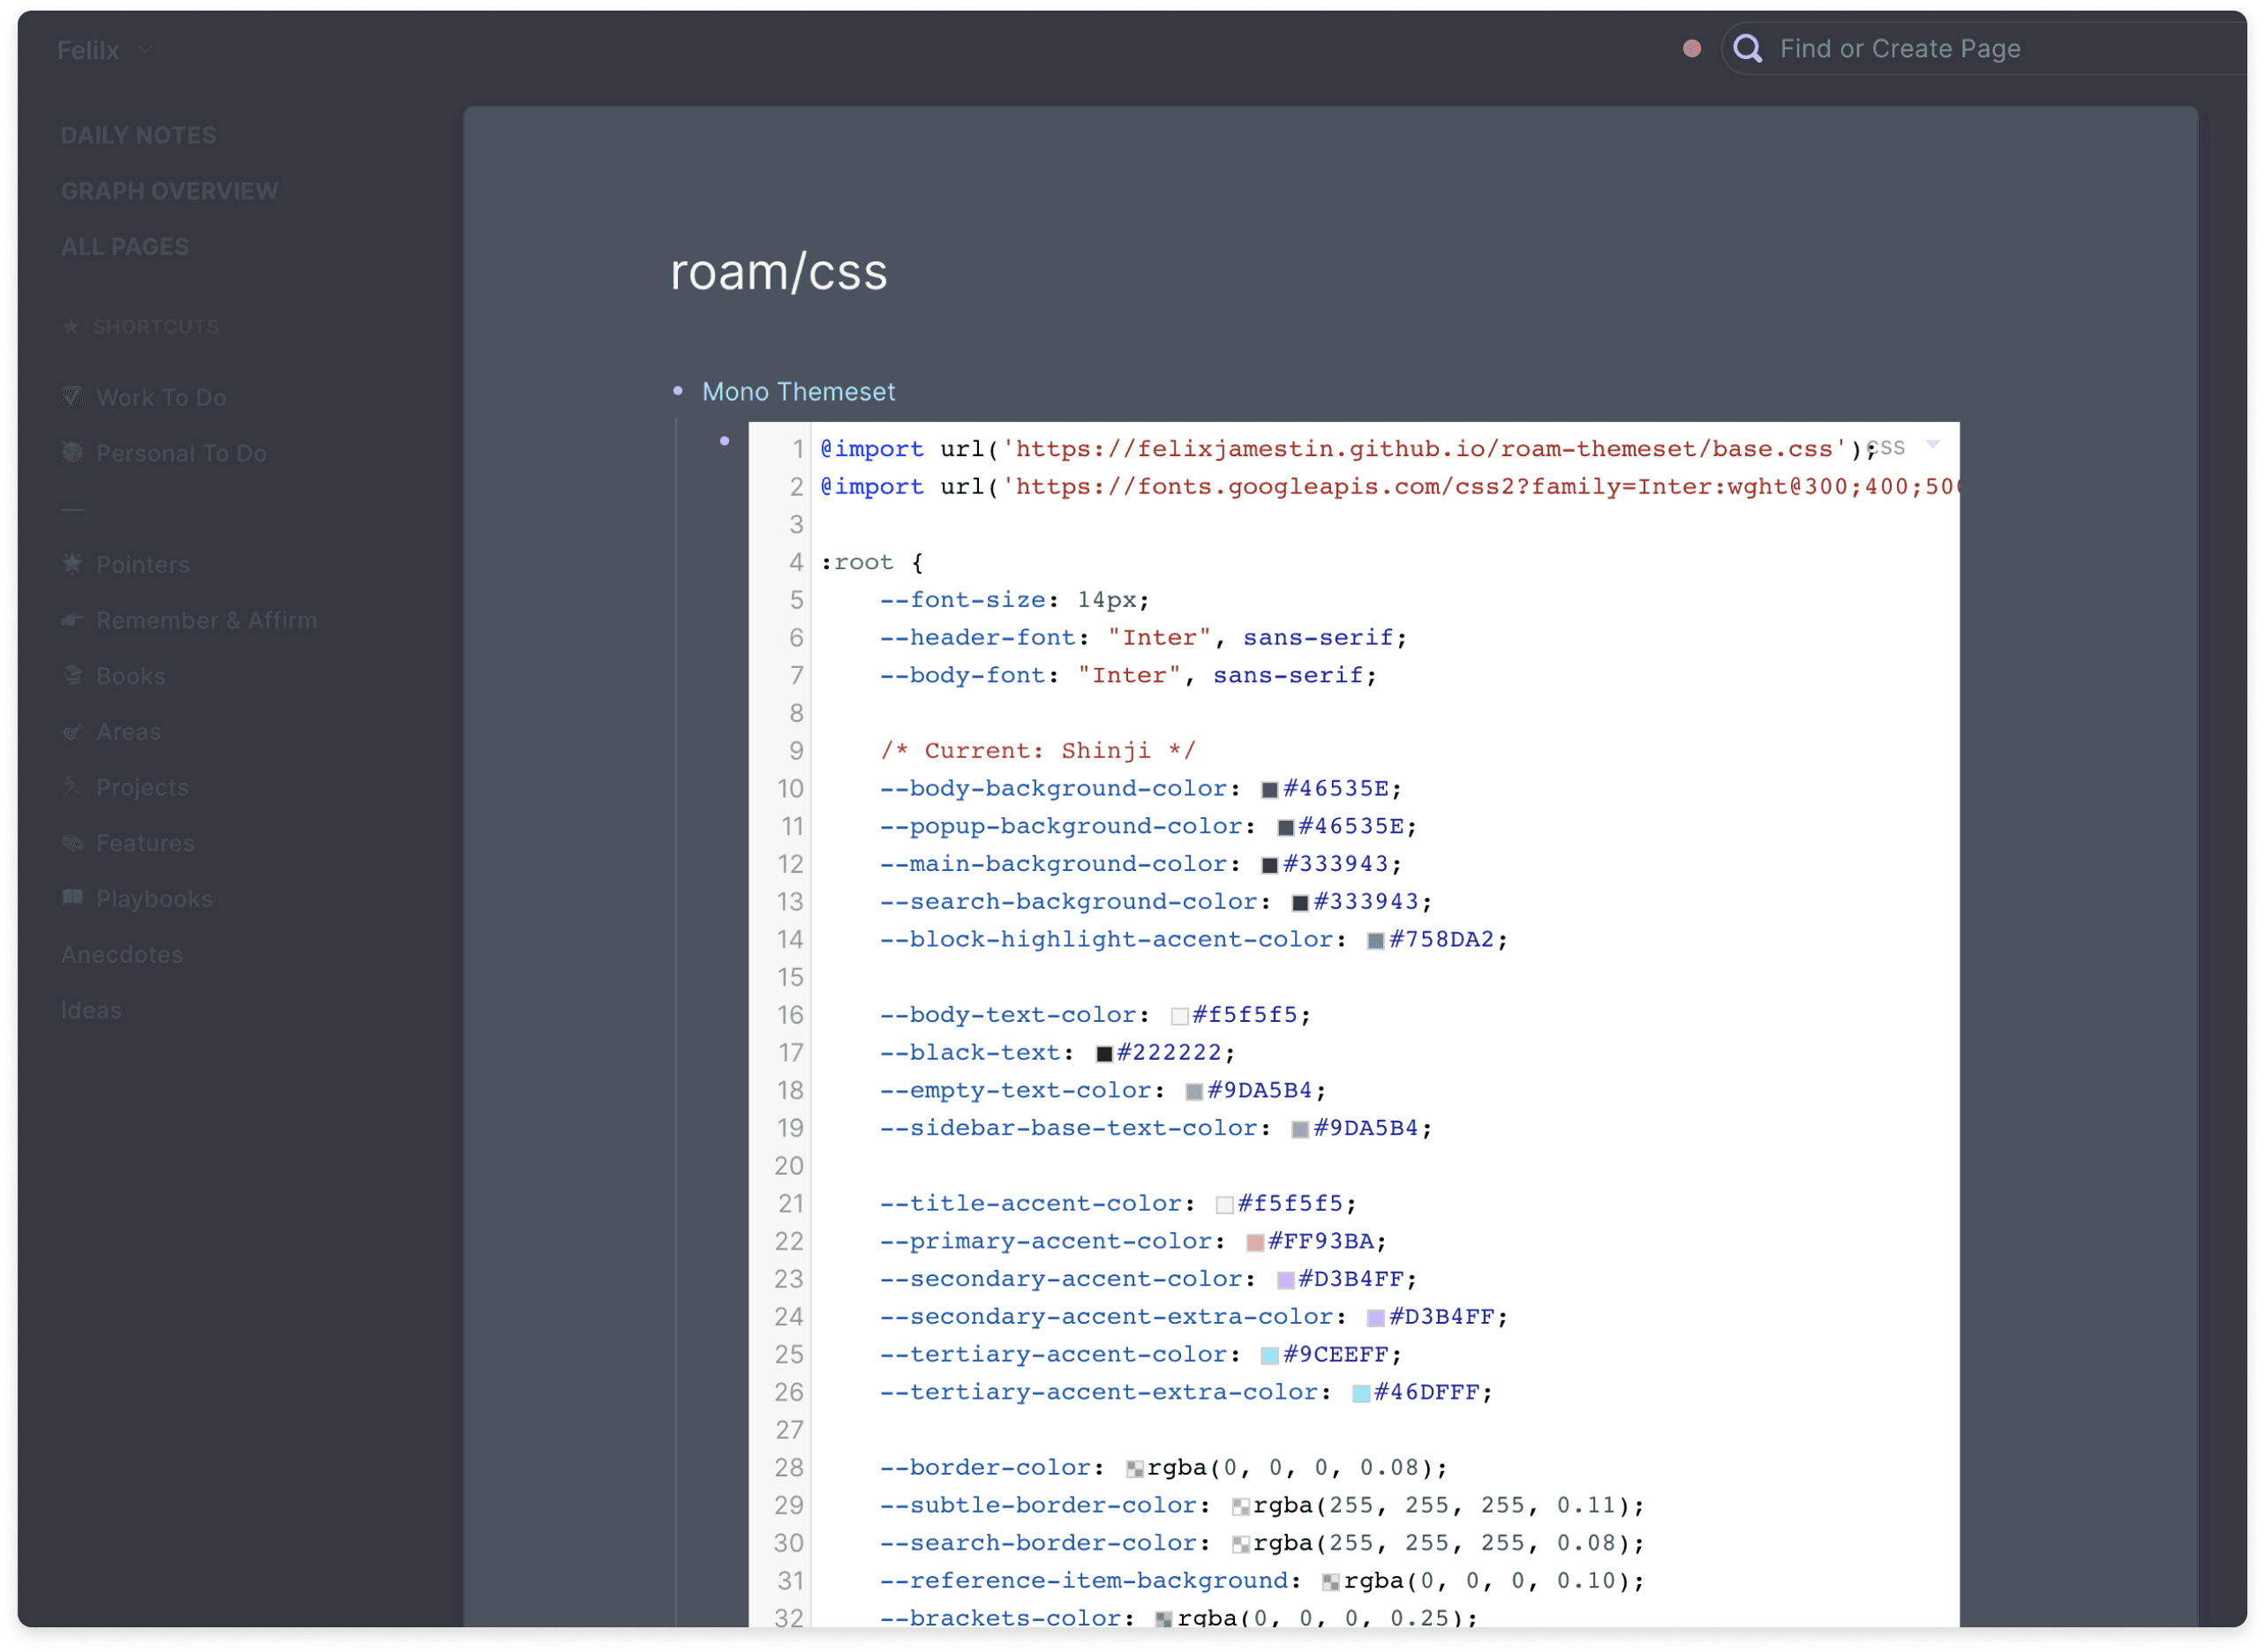Screen dimensions: 2265x1652
Task: Go to Graph Overview
Action: [x=169, y=191]
